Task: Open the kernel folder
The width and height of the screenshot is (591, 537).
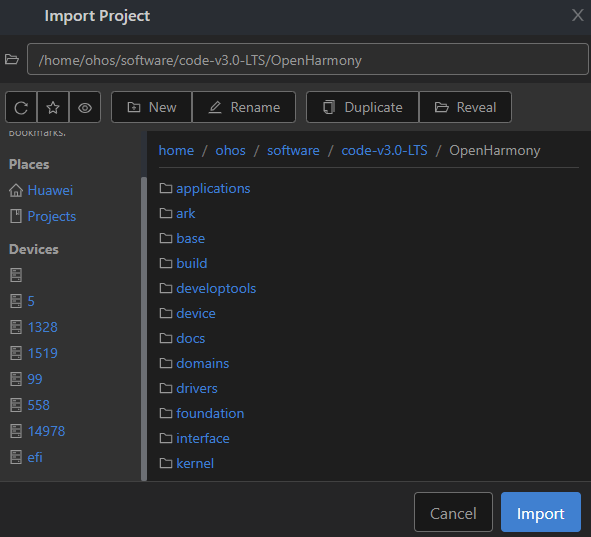Action: click(x=195, y=463)
